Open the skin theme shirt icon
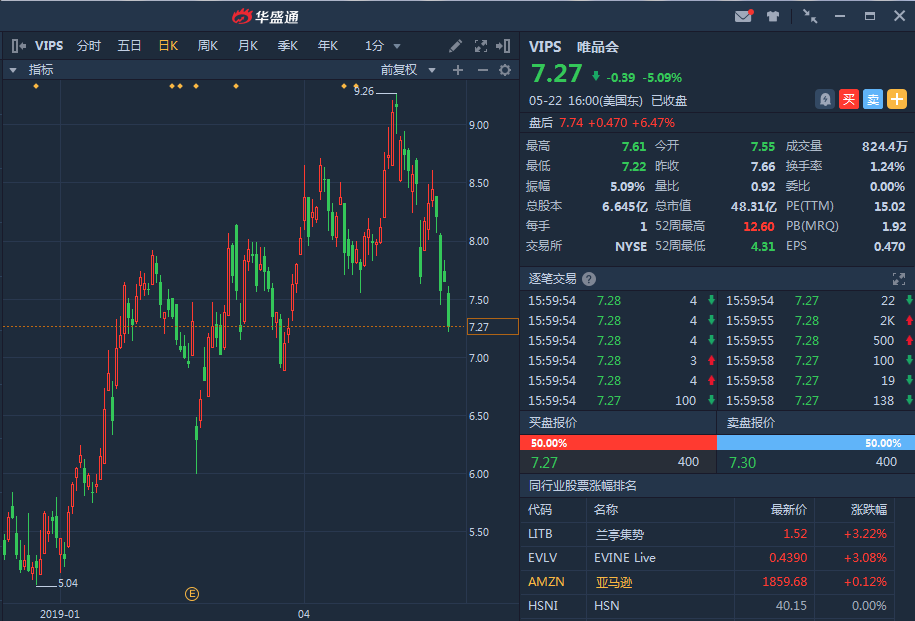The width and height of the screenshot is (915, 621). pyautogui.click(x=773, y=16)
